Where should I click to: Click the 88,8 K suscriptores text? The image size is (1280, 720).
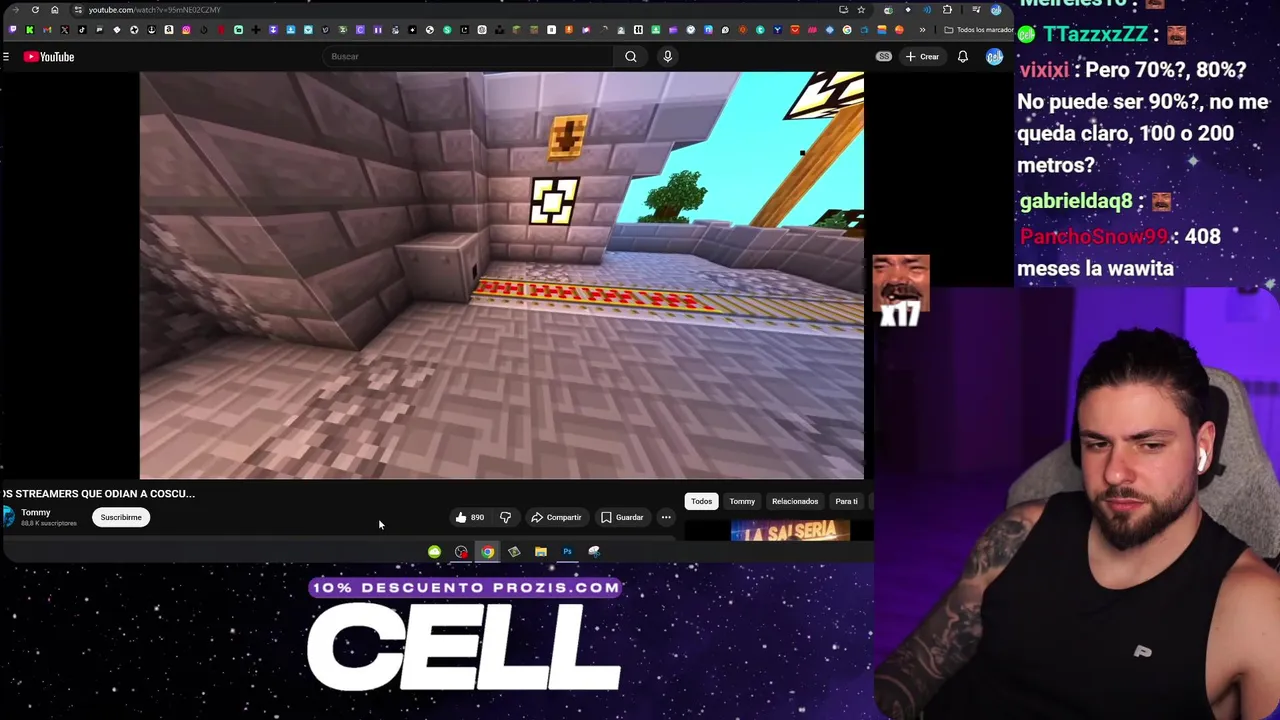coord(49,524)
